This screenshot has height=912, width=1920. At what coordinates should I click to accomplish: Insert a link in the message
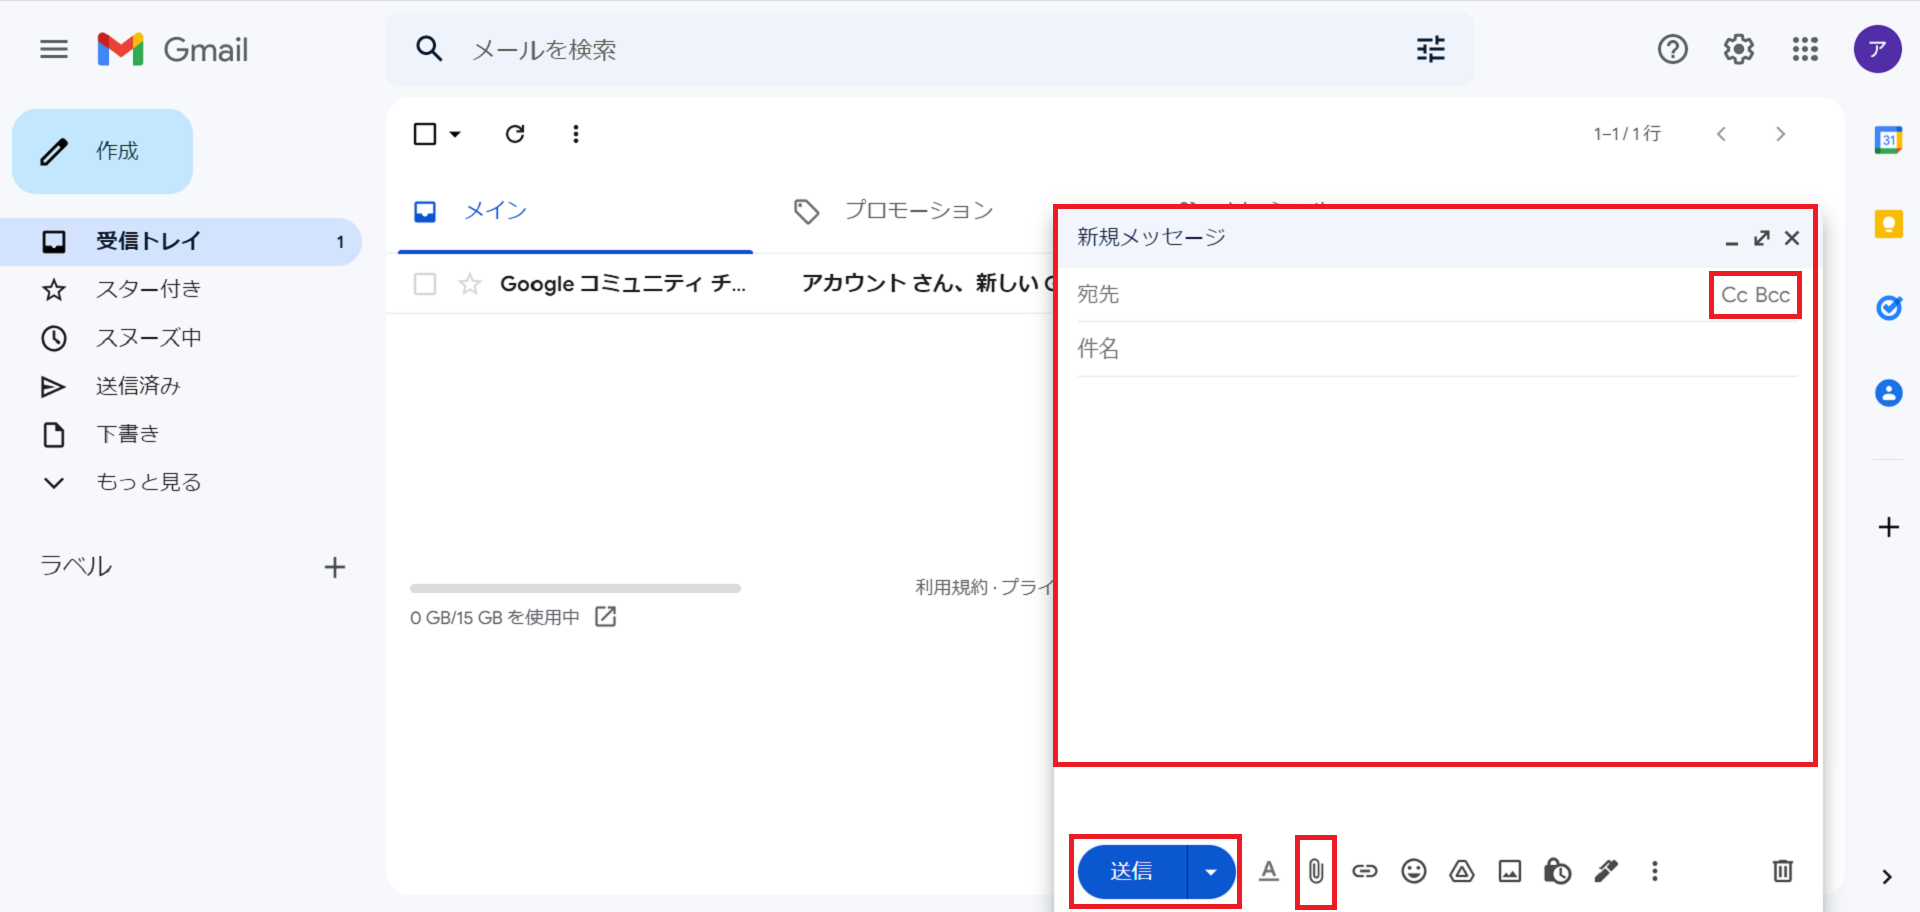coord(1365,871)
